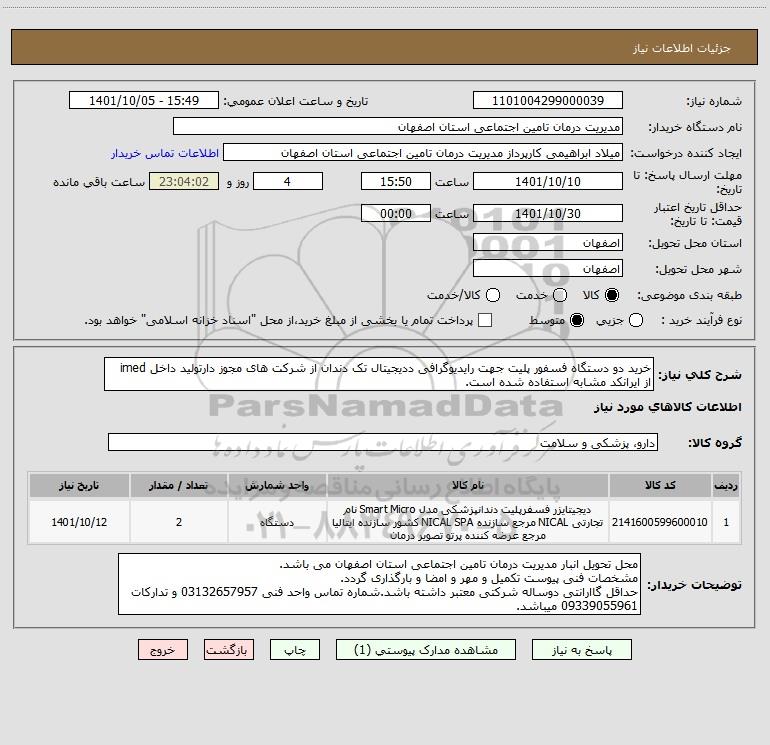Image resolution: width=770 pixels, height=745 pixels.
Task: Click the Smart Micro product name cell
Action: coord(468,522)
